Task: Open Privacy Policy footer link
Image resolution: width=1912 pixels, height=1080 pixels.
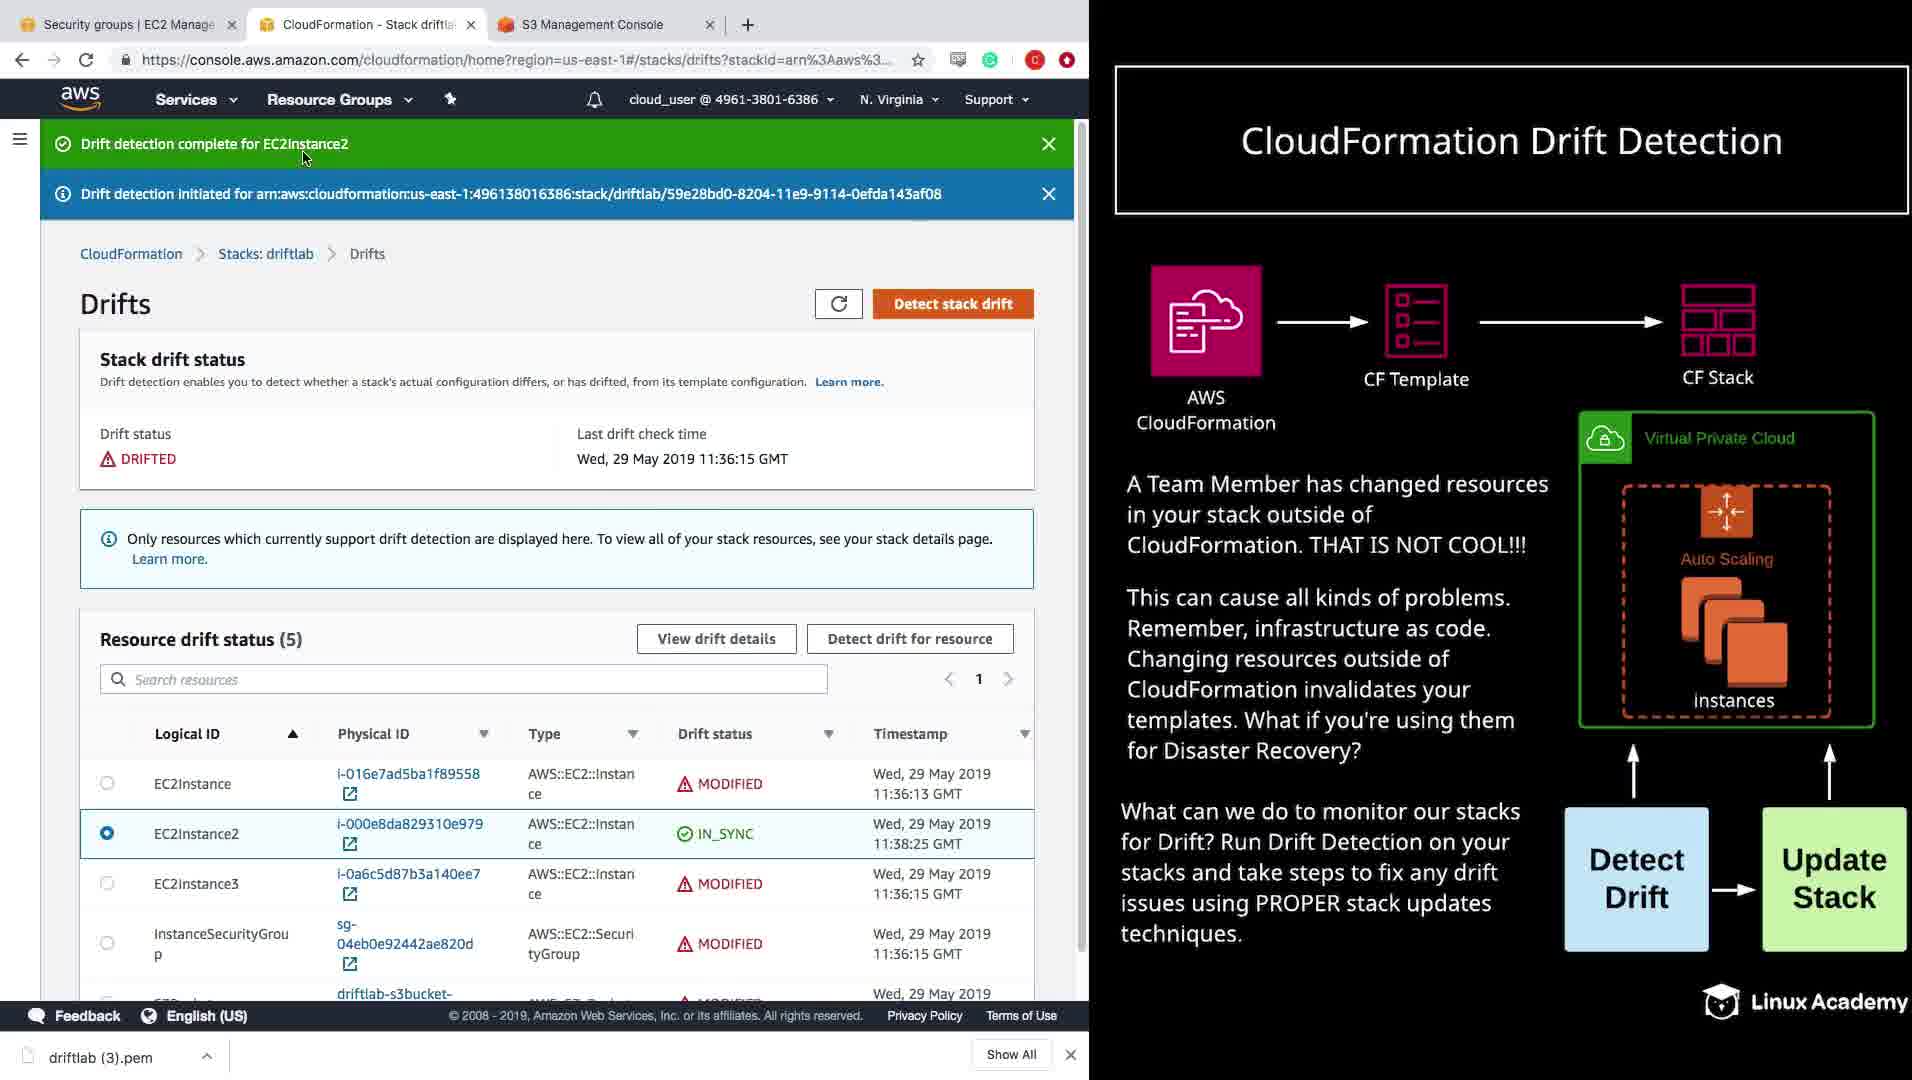Action: (925, 1016)
